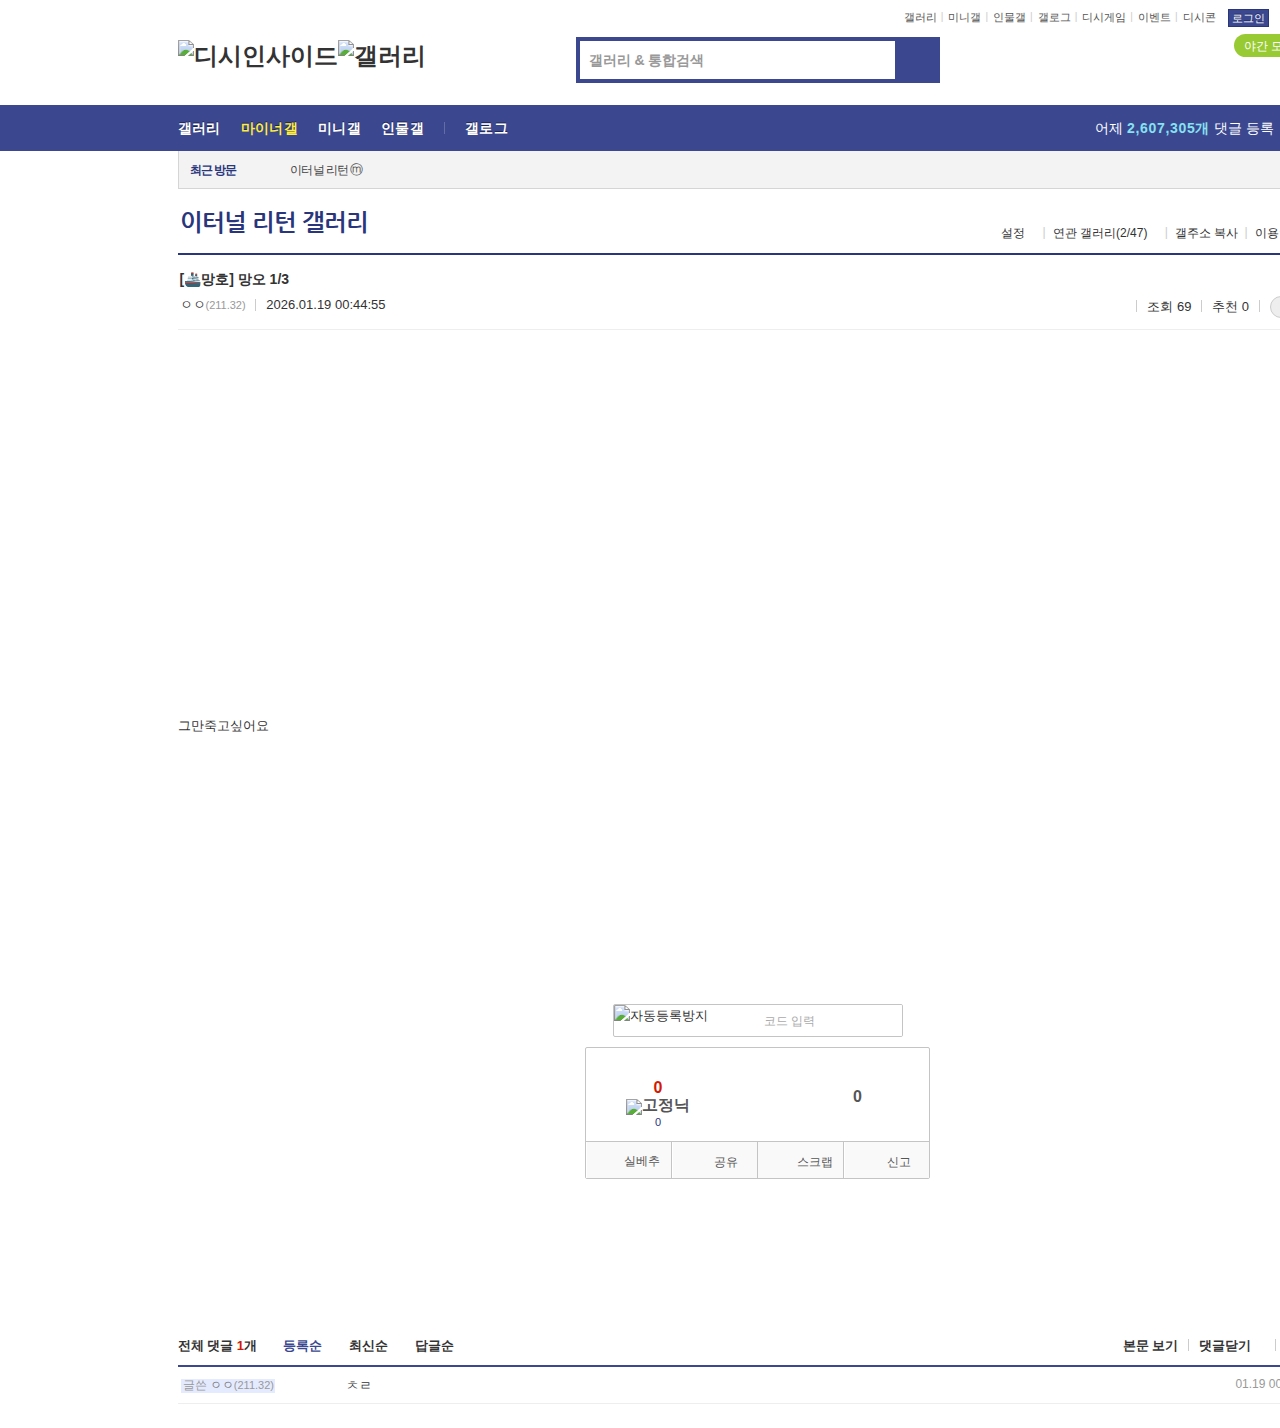
Task: Expand the 연관 갤러리(2/47) list
Action: coord(1098,232)
